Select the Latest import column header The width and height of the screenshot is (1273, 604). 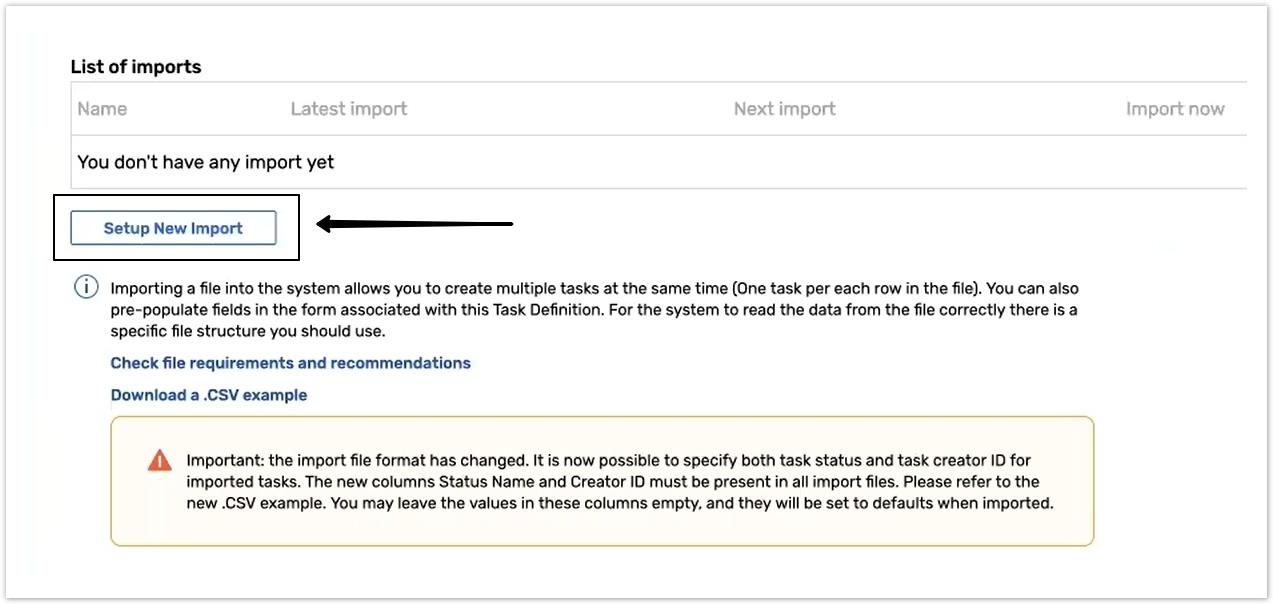point(348,109)
